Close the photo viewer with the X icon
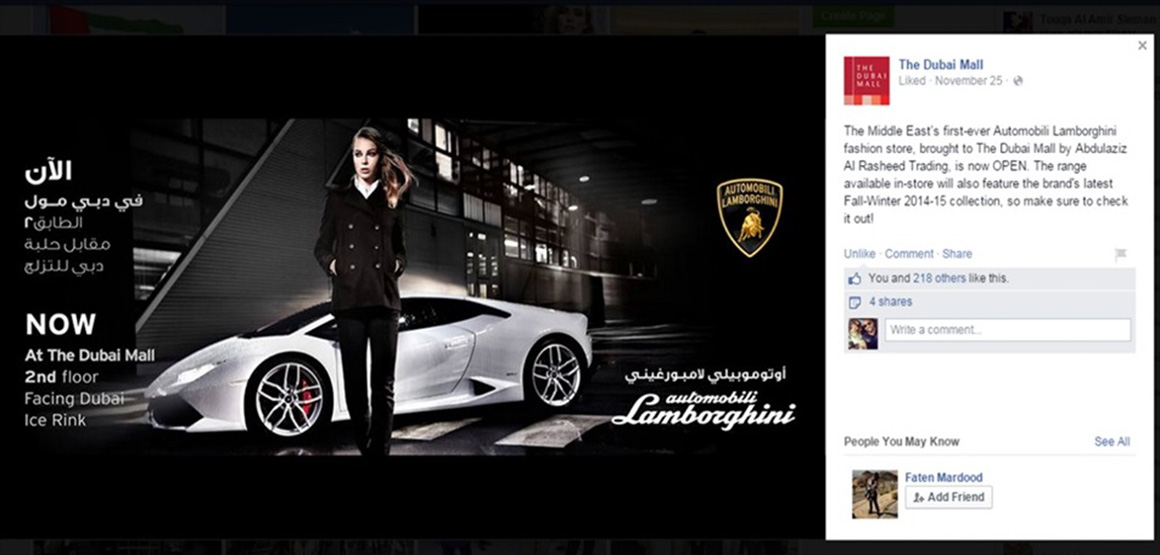Screen dimensions: 1160x555 [x=1142, y=46]
